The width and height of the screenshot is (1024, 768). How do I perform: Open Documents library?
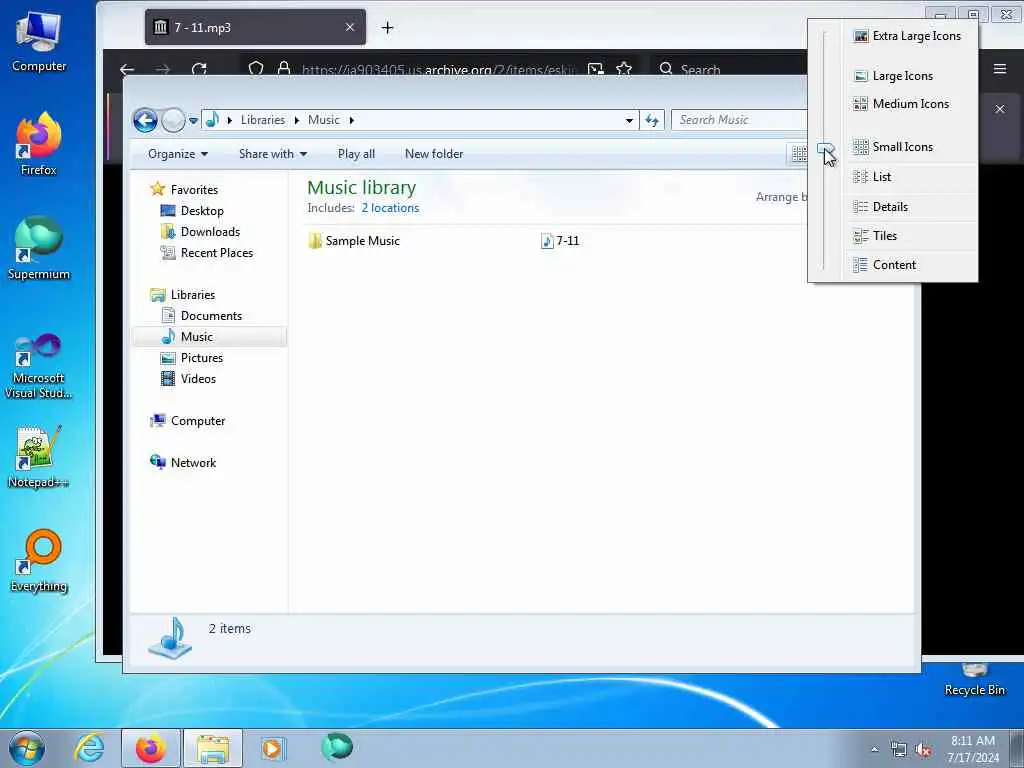[x=202, y=316]
